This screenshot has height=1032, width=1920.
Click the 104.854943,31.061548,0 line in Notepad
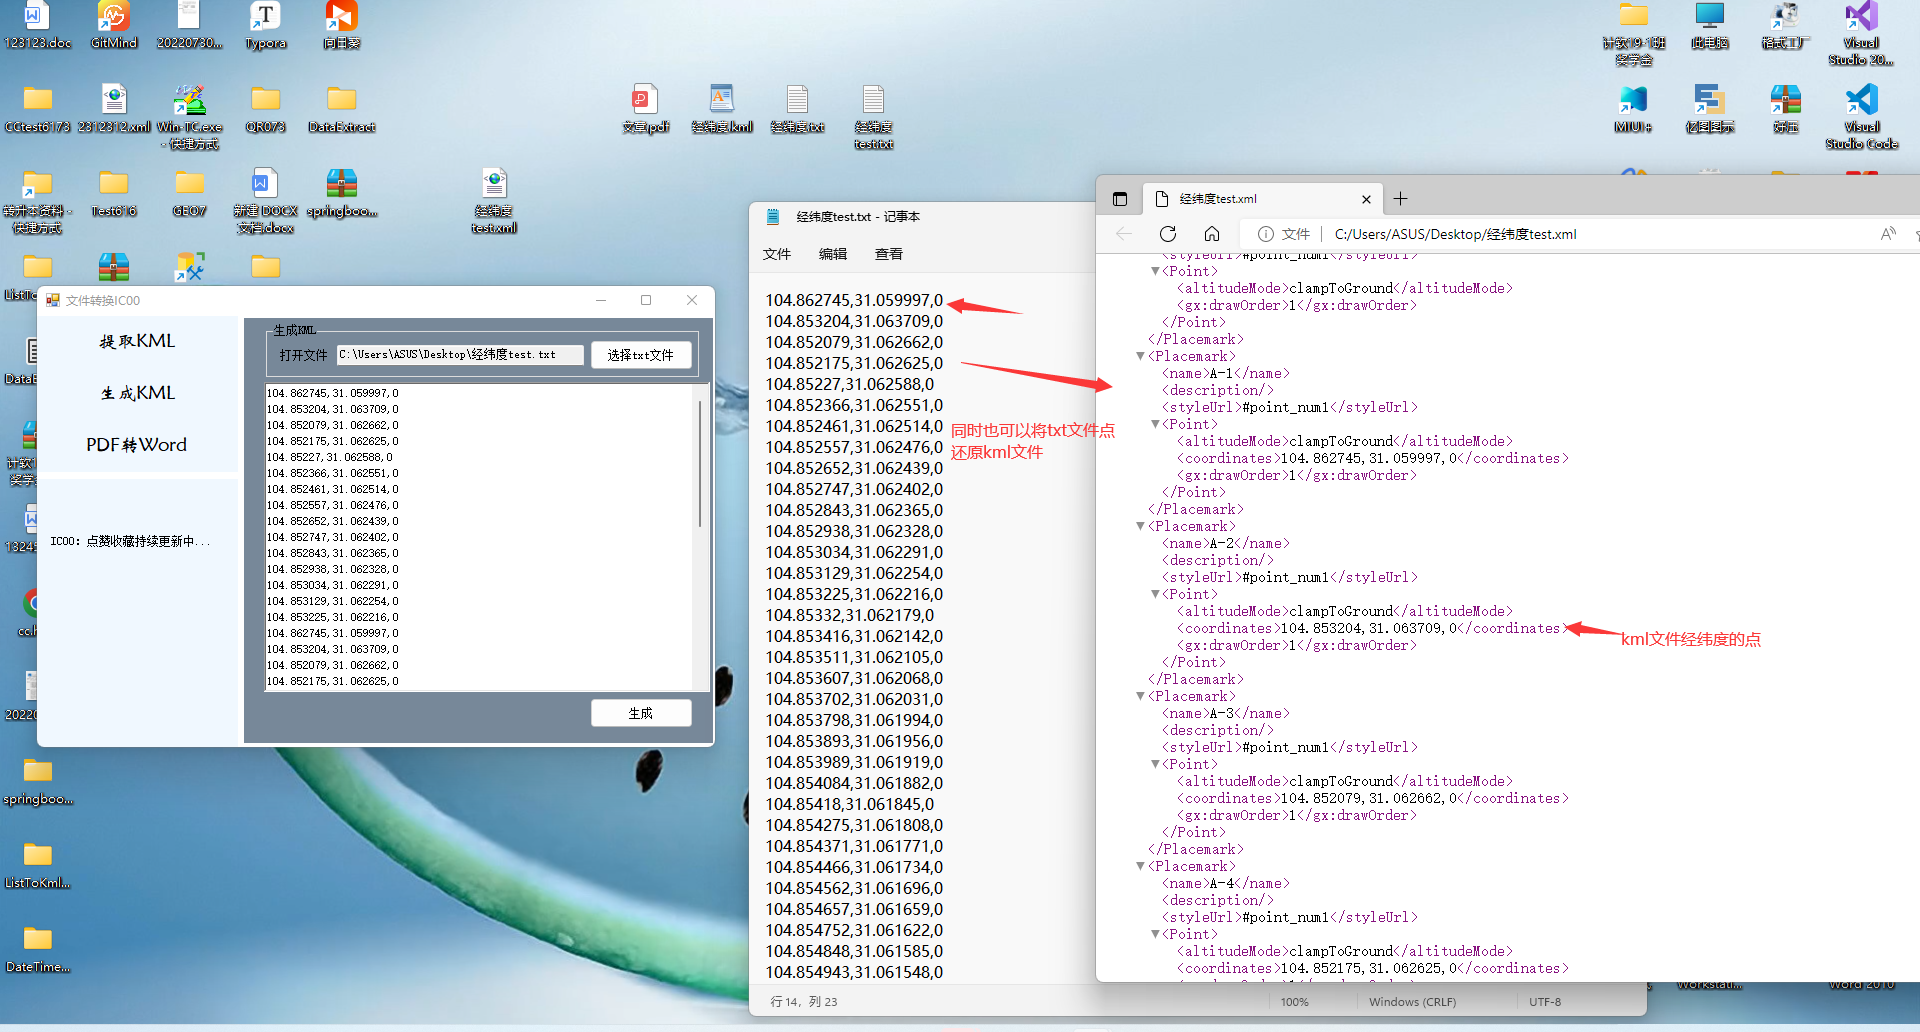(x=854, y=972)
